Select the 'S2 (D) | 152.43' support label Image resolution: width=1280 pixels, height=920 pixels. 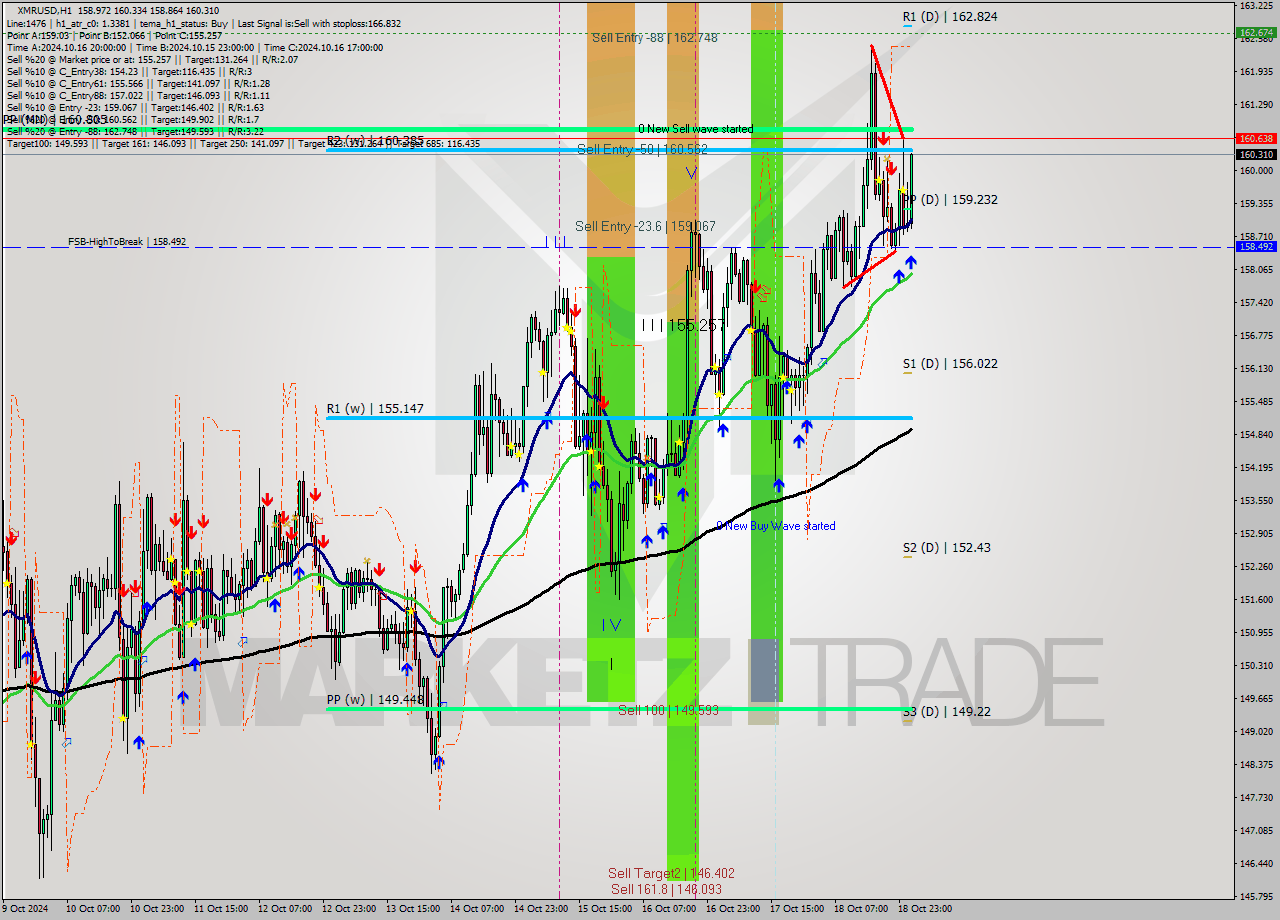(x=946, y=548)
